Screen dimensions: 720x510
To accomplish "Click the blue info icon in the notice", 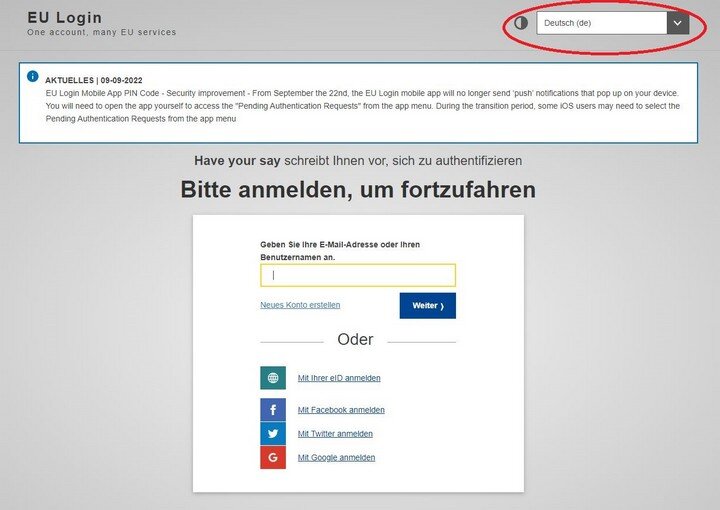I will coord(33,76).
